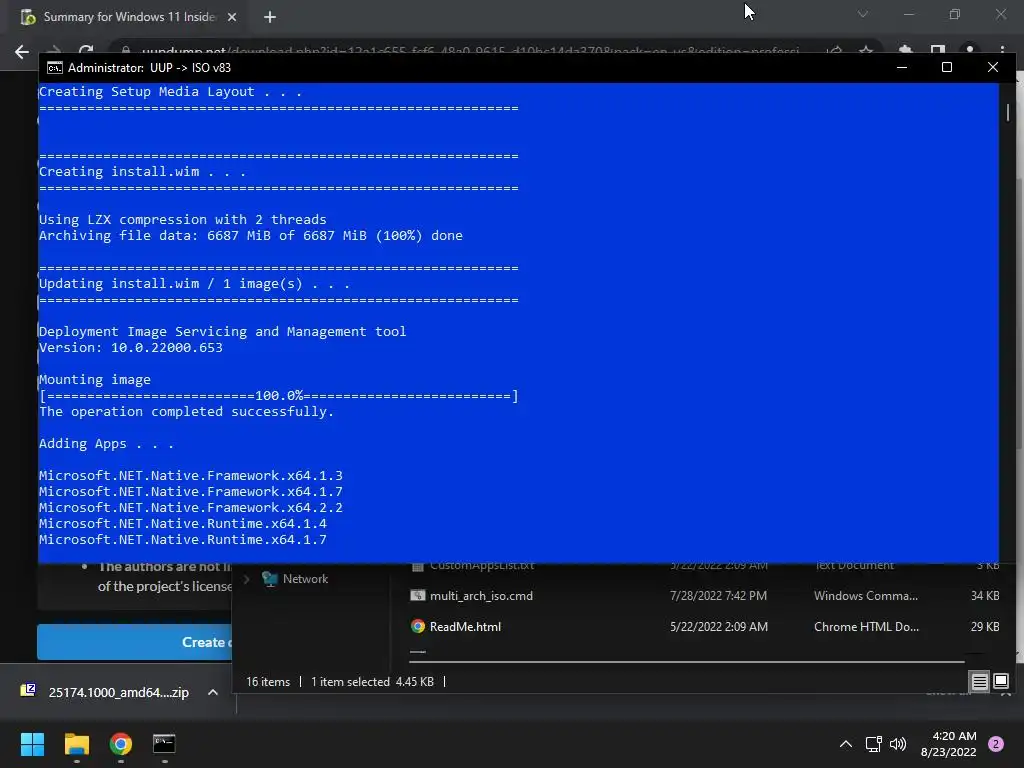Click Explorer horizontal scrollbar
The height and width of the screenshot is (768, 1024).
[x=686, y=662]
